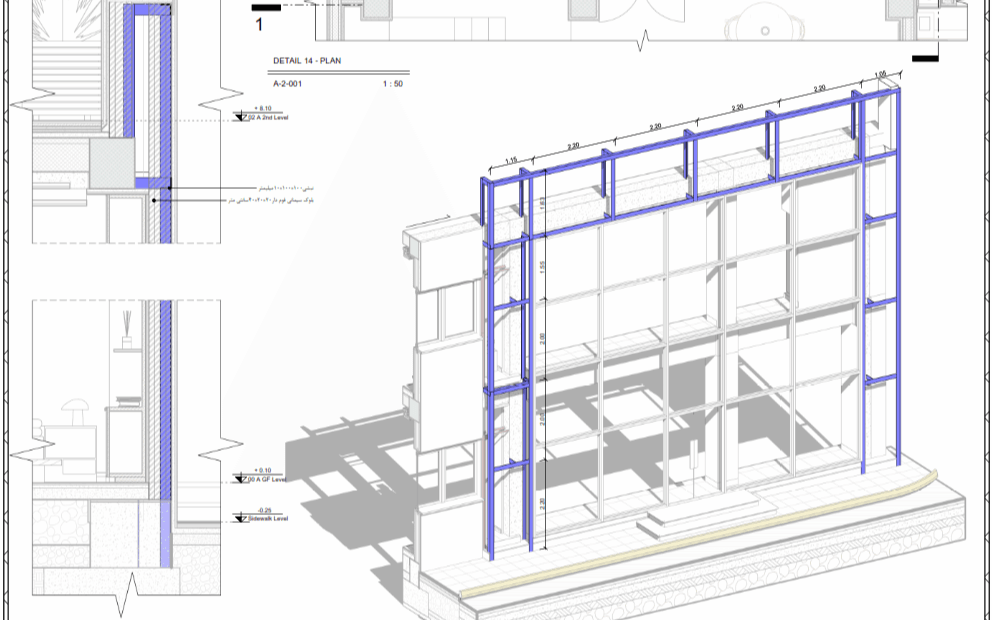The height and width of the screenshot is (620, 992).
Task: Select the lower Persian annotation about cement block
Action: [271, 200]
